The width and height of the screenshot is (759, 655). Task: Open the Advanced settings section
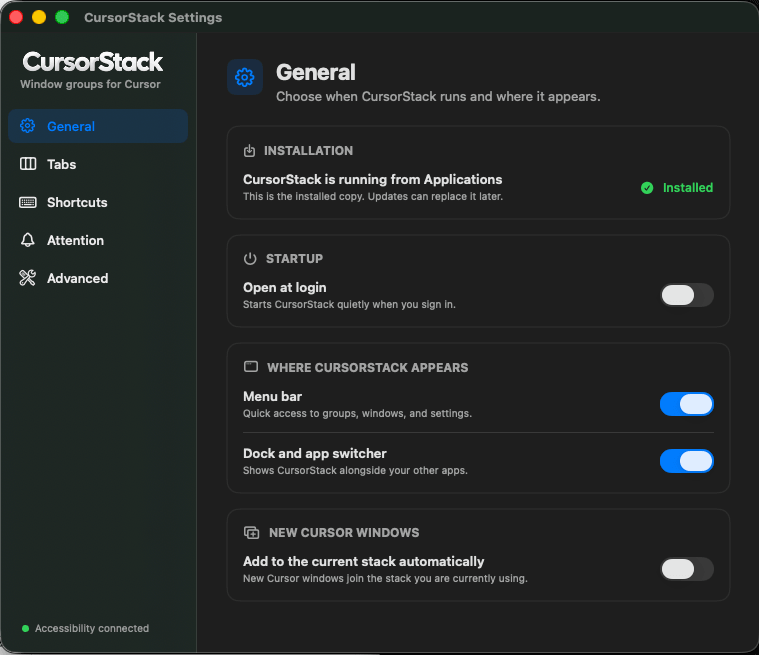click(98, 278)
